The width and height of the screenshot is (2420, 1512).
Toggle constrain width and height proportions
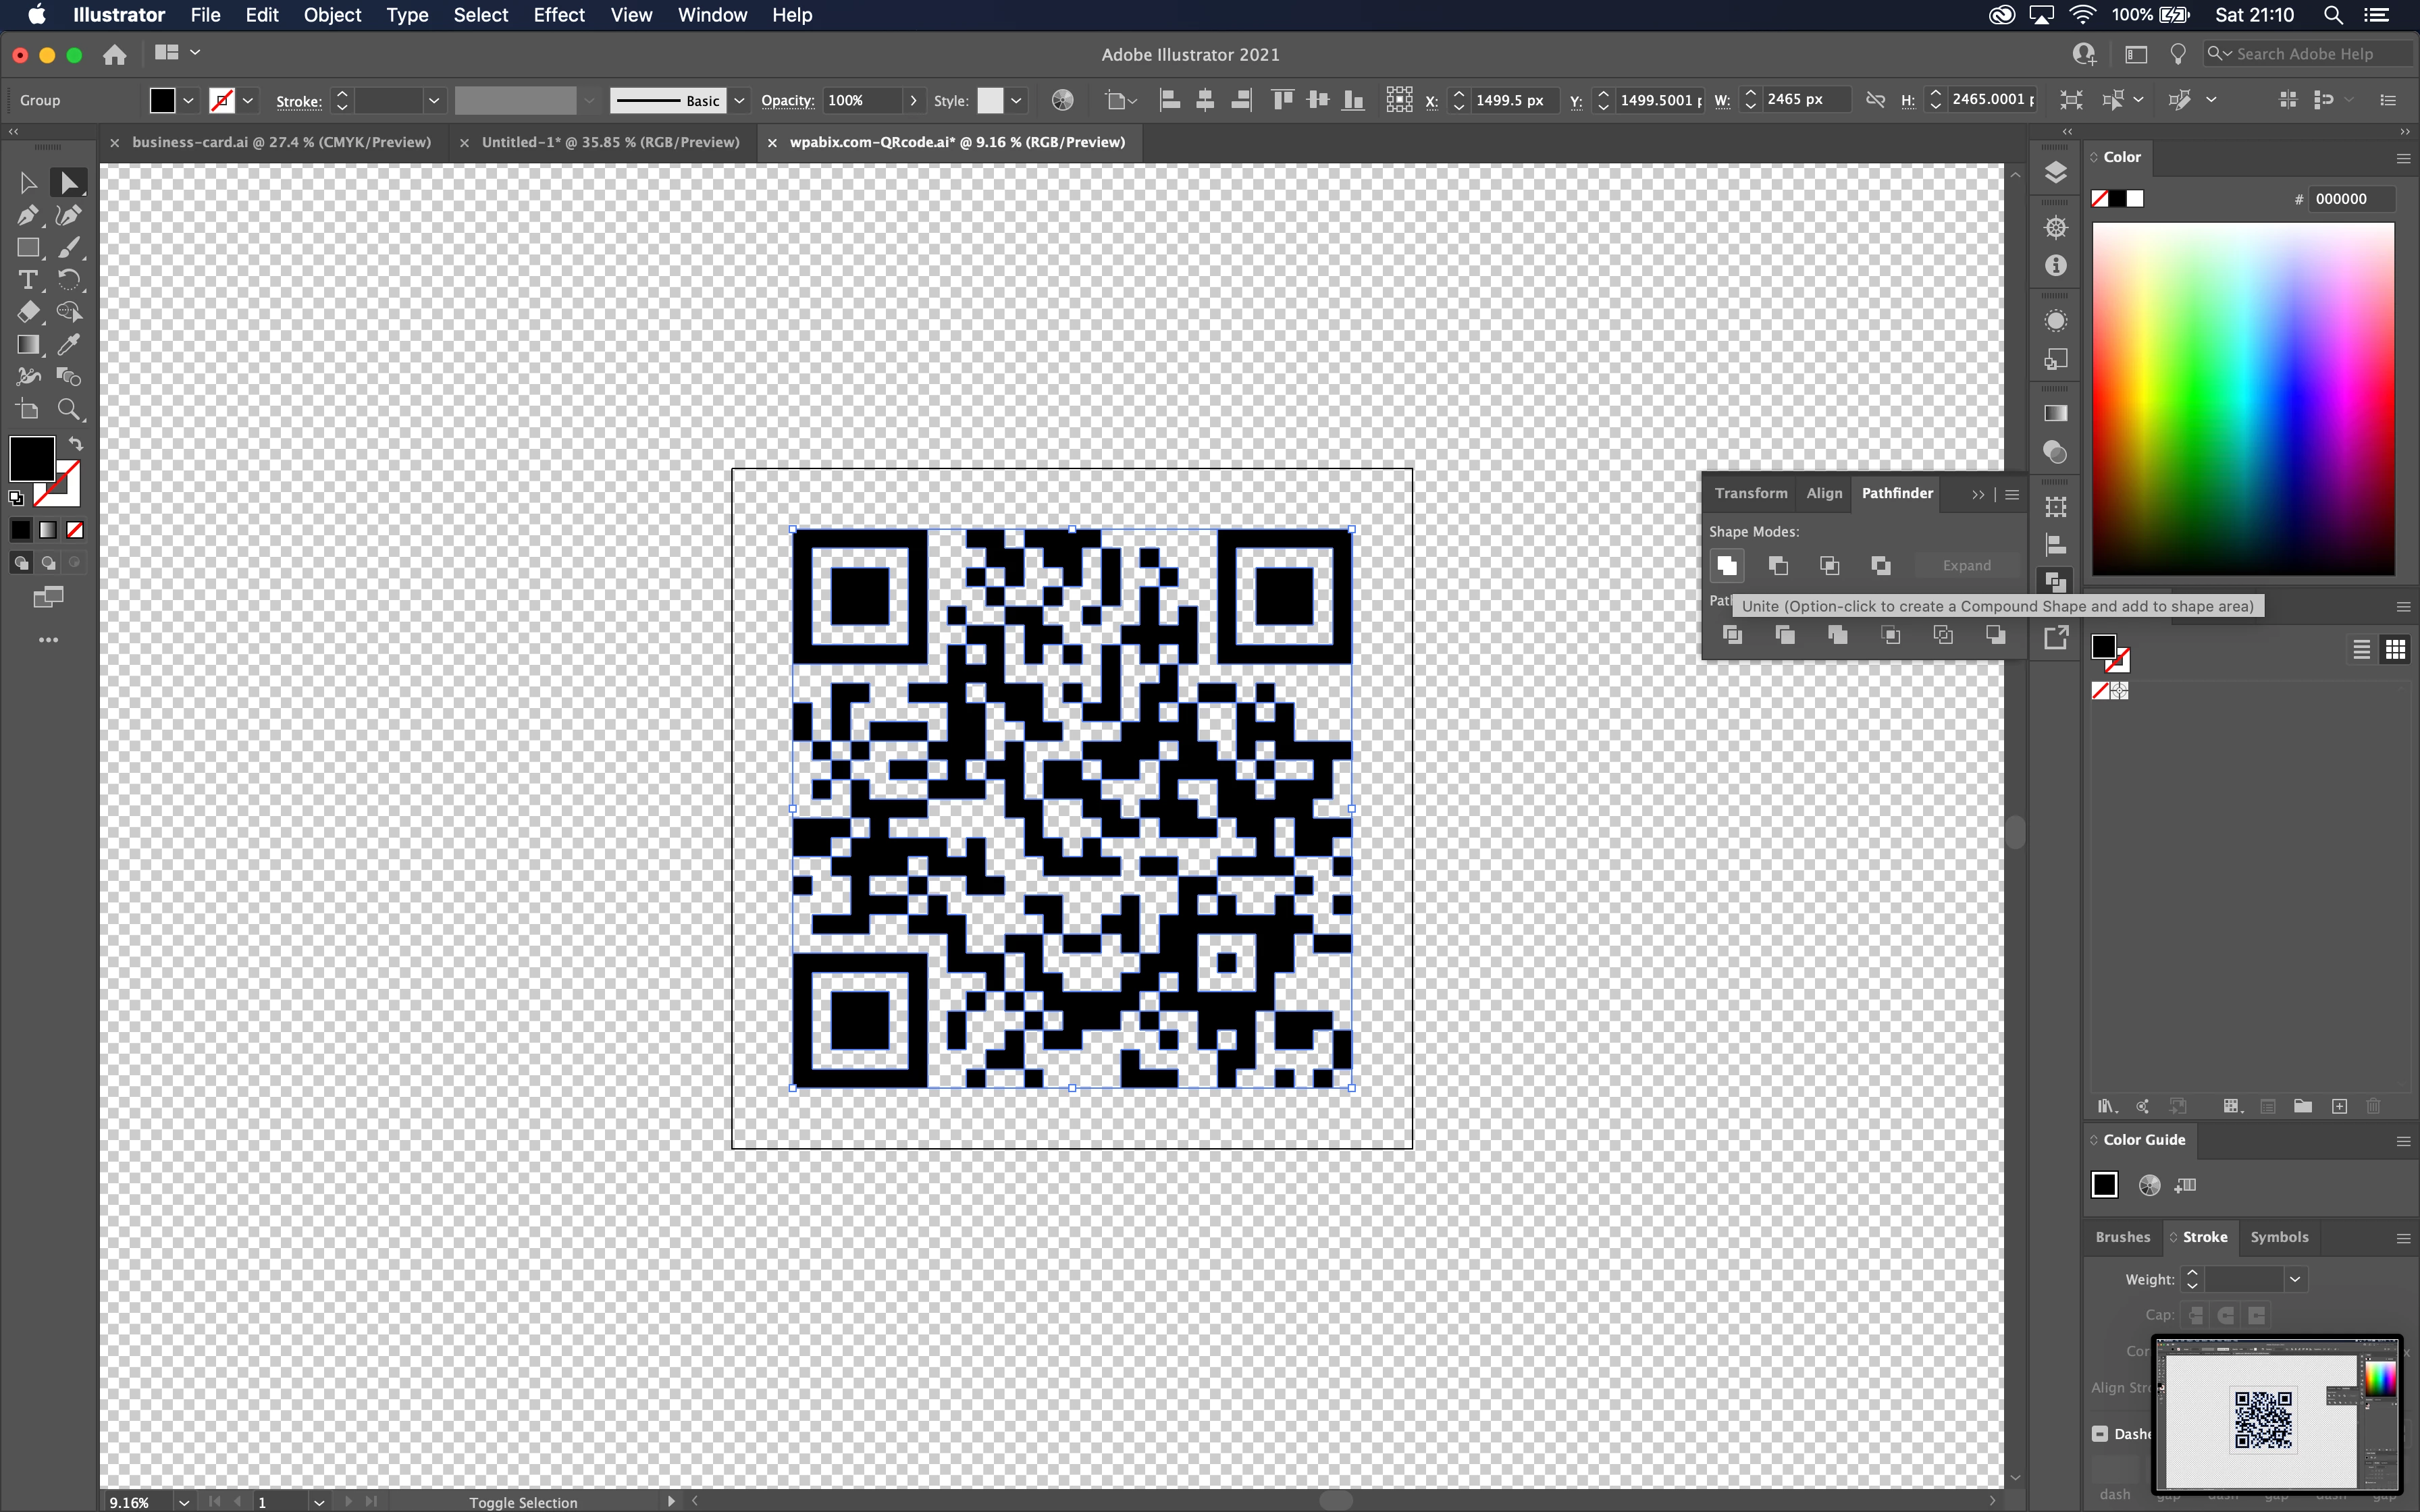1875,100
